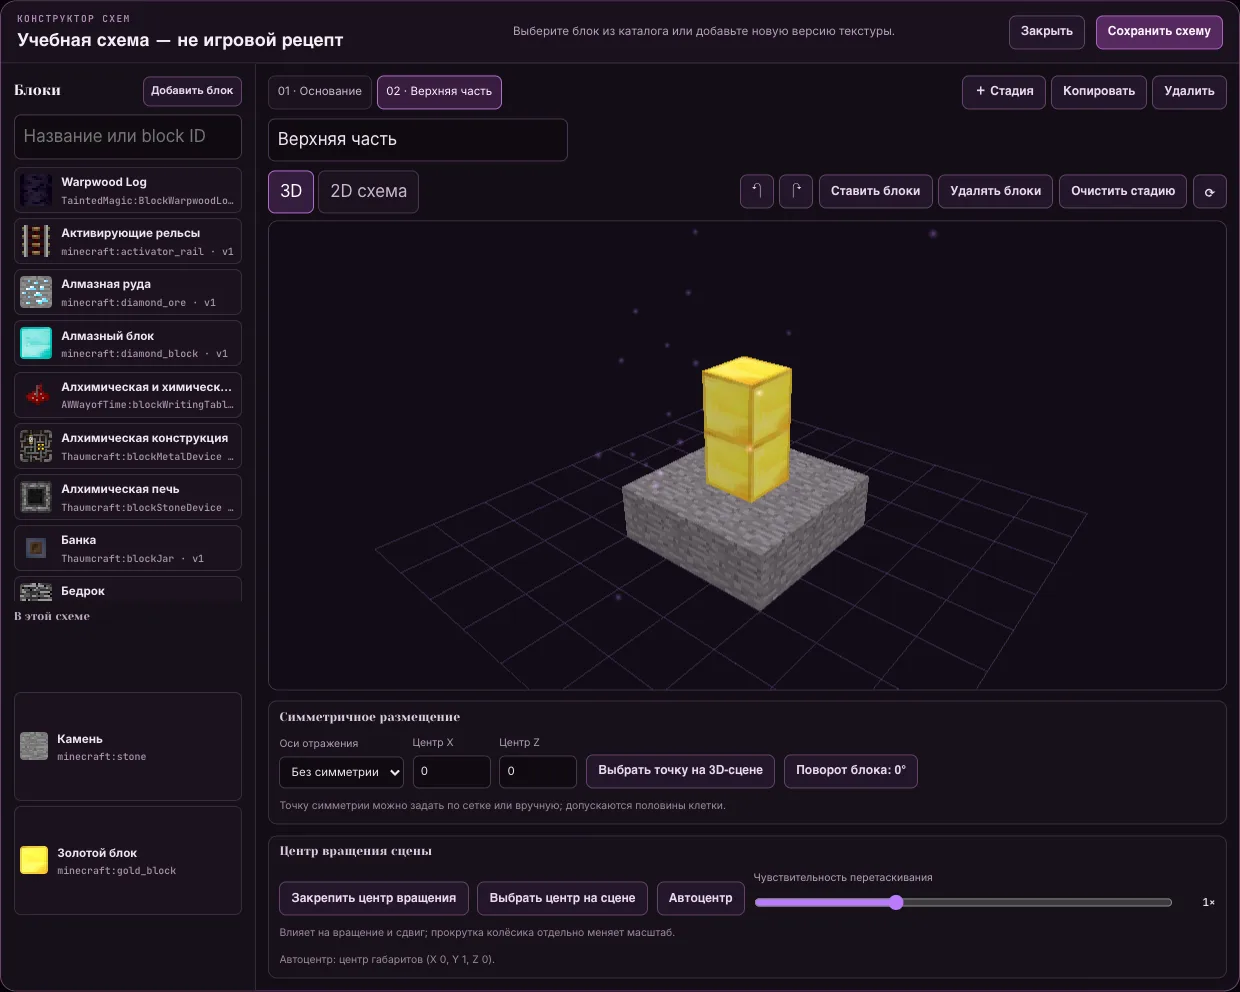
Task: Rotate scene right with the clockwise arrow
Action: 796,191
